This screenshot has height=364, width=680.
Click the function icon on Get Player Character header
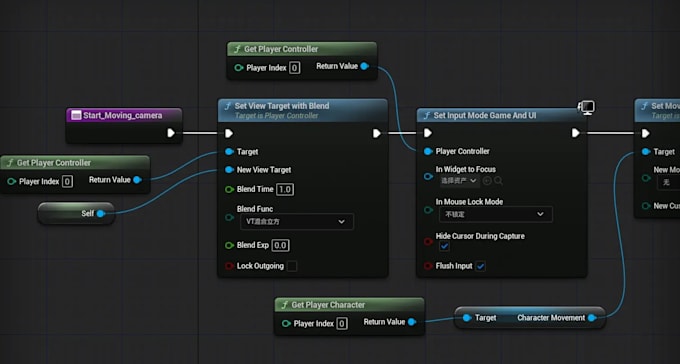click(284, 305)
